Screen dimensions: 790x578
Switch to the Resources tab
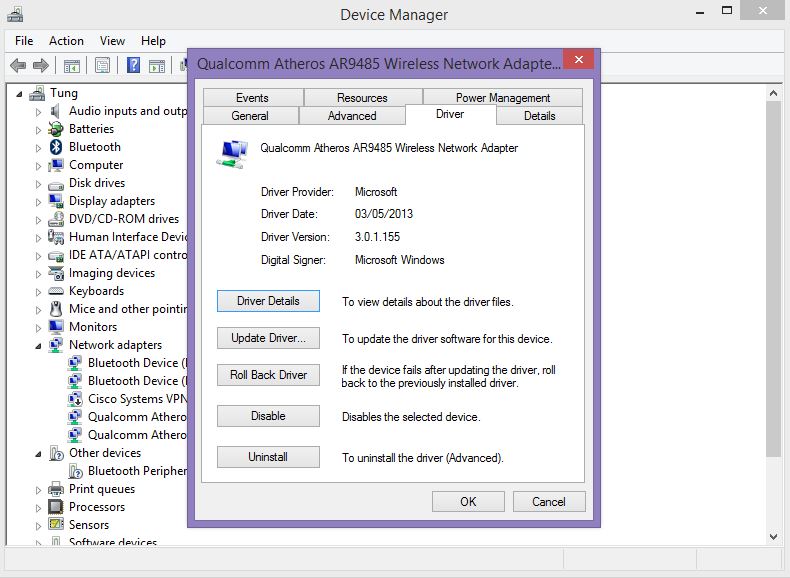pos(362,98)
